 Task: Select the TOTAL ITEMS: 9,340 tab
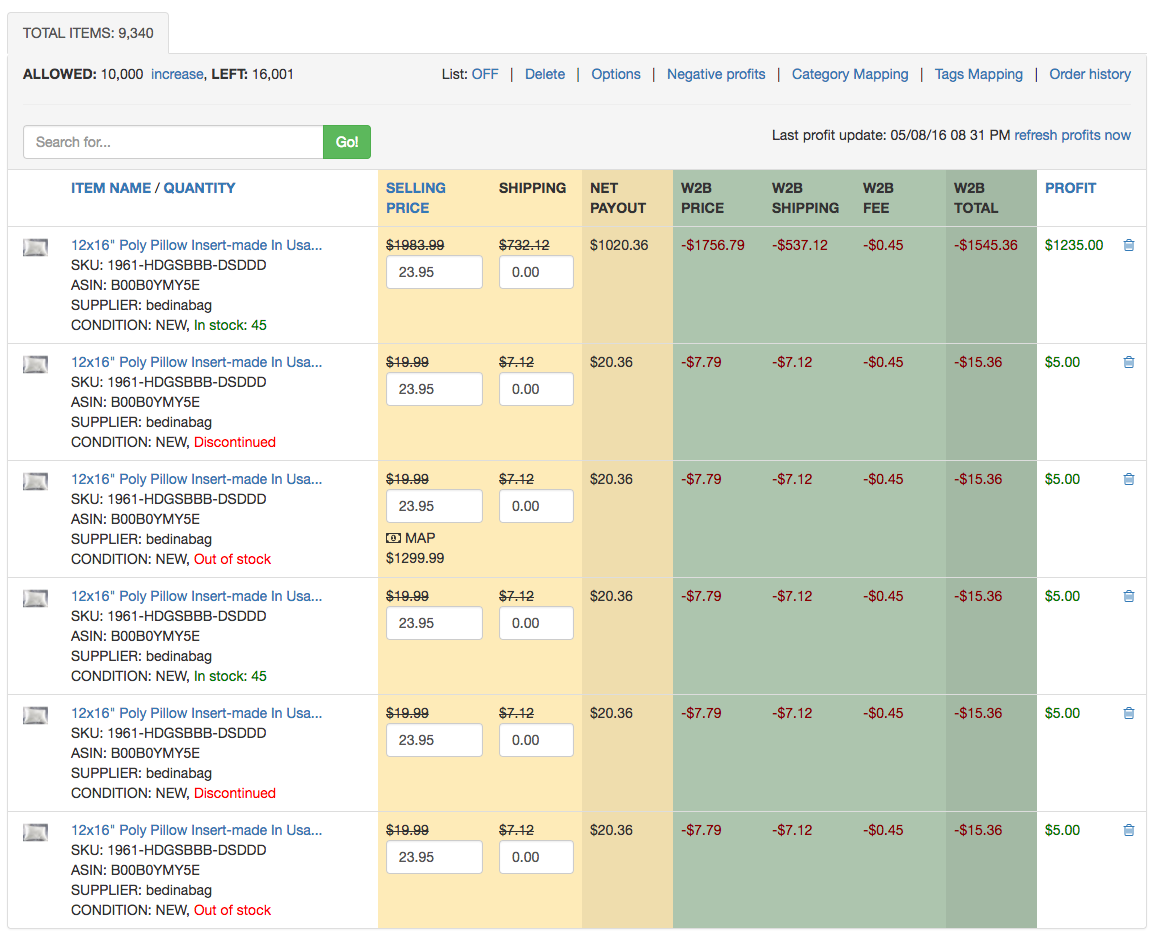pos(88,33)
